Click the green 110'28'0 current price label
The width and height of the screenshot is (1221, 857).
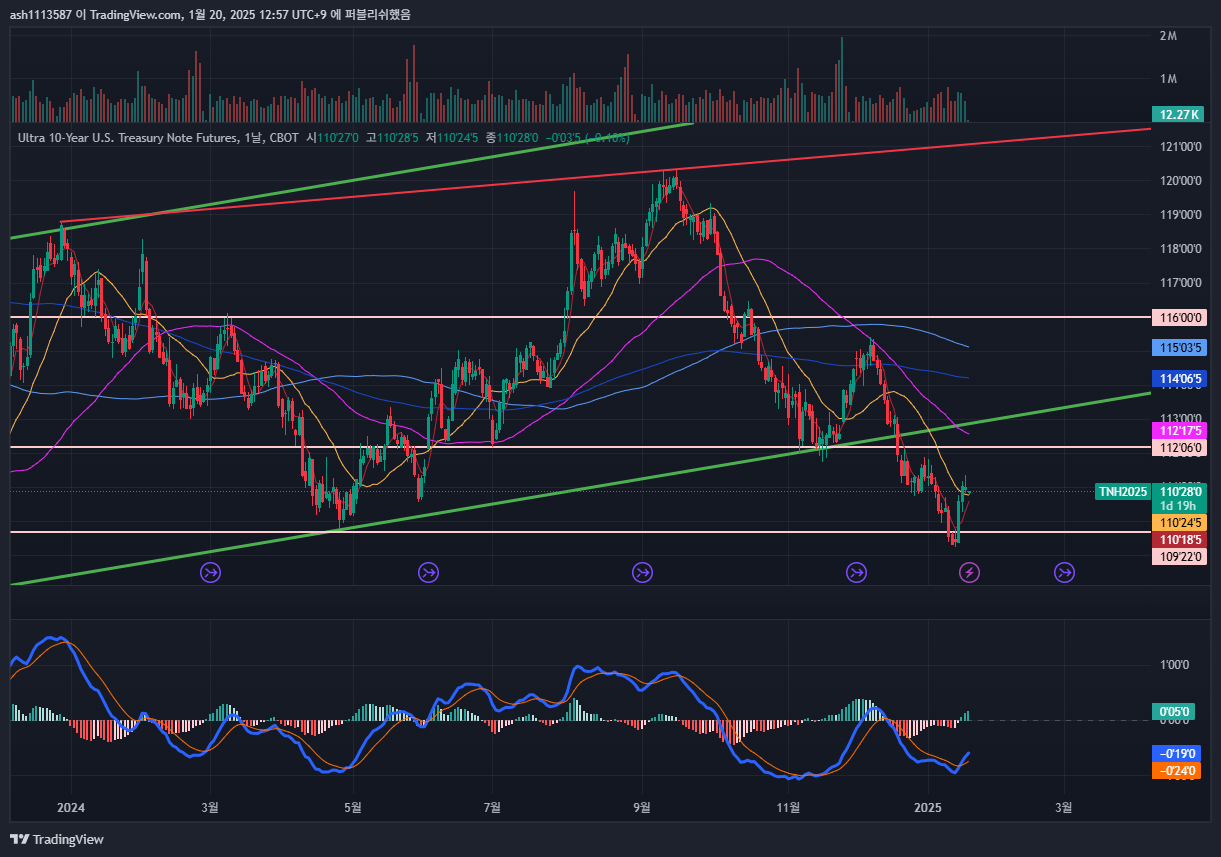(1180, 491)
